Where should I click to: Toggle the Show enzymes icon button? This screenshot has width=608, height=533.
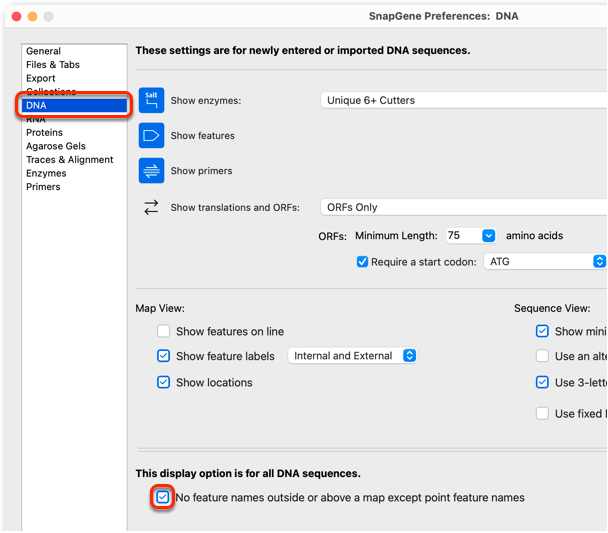click(151, 100)
